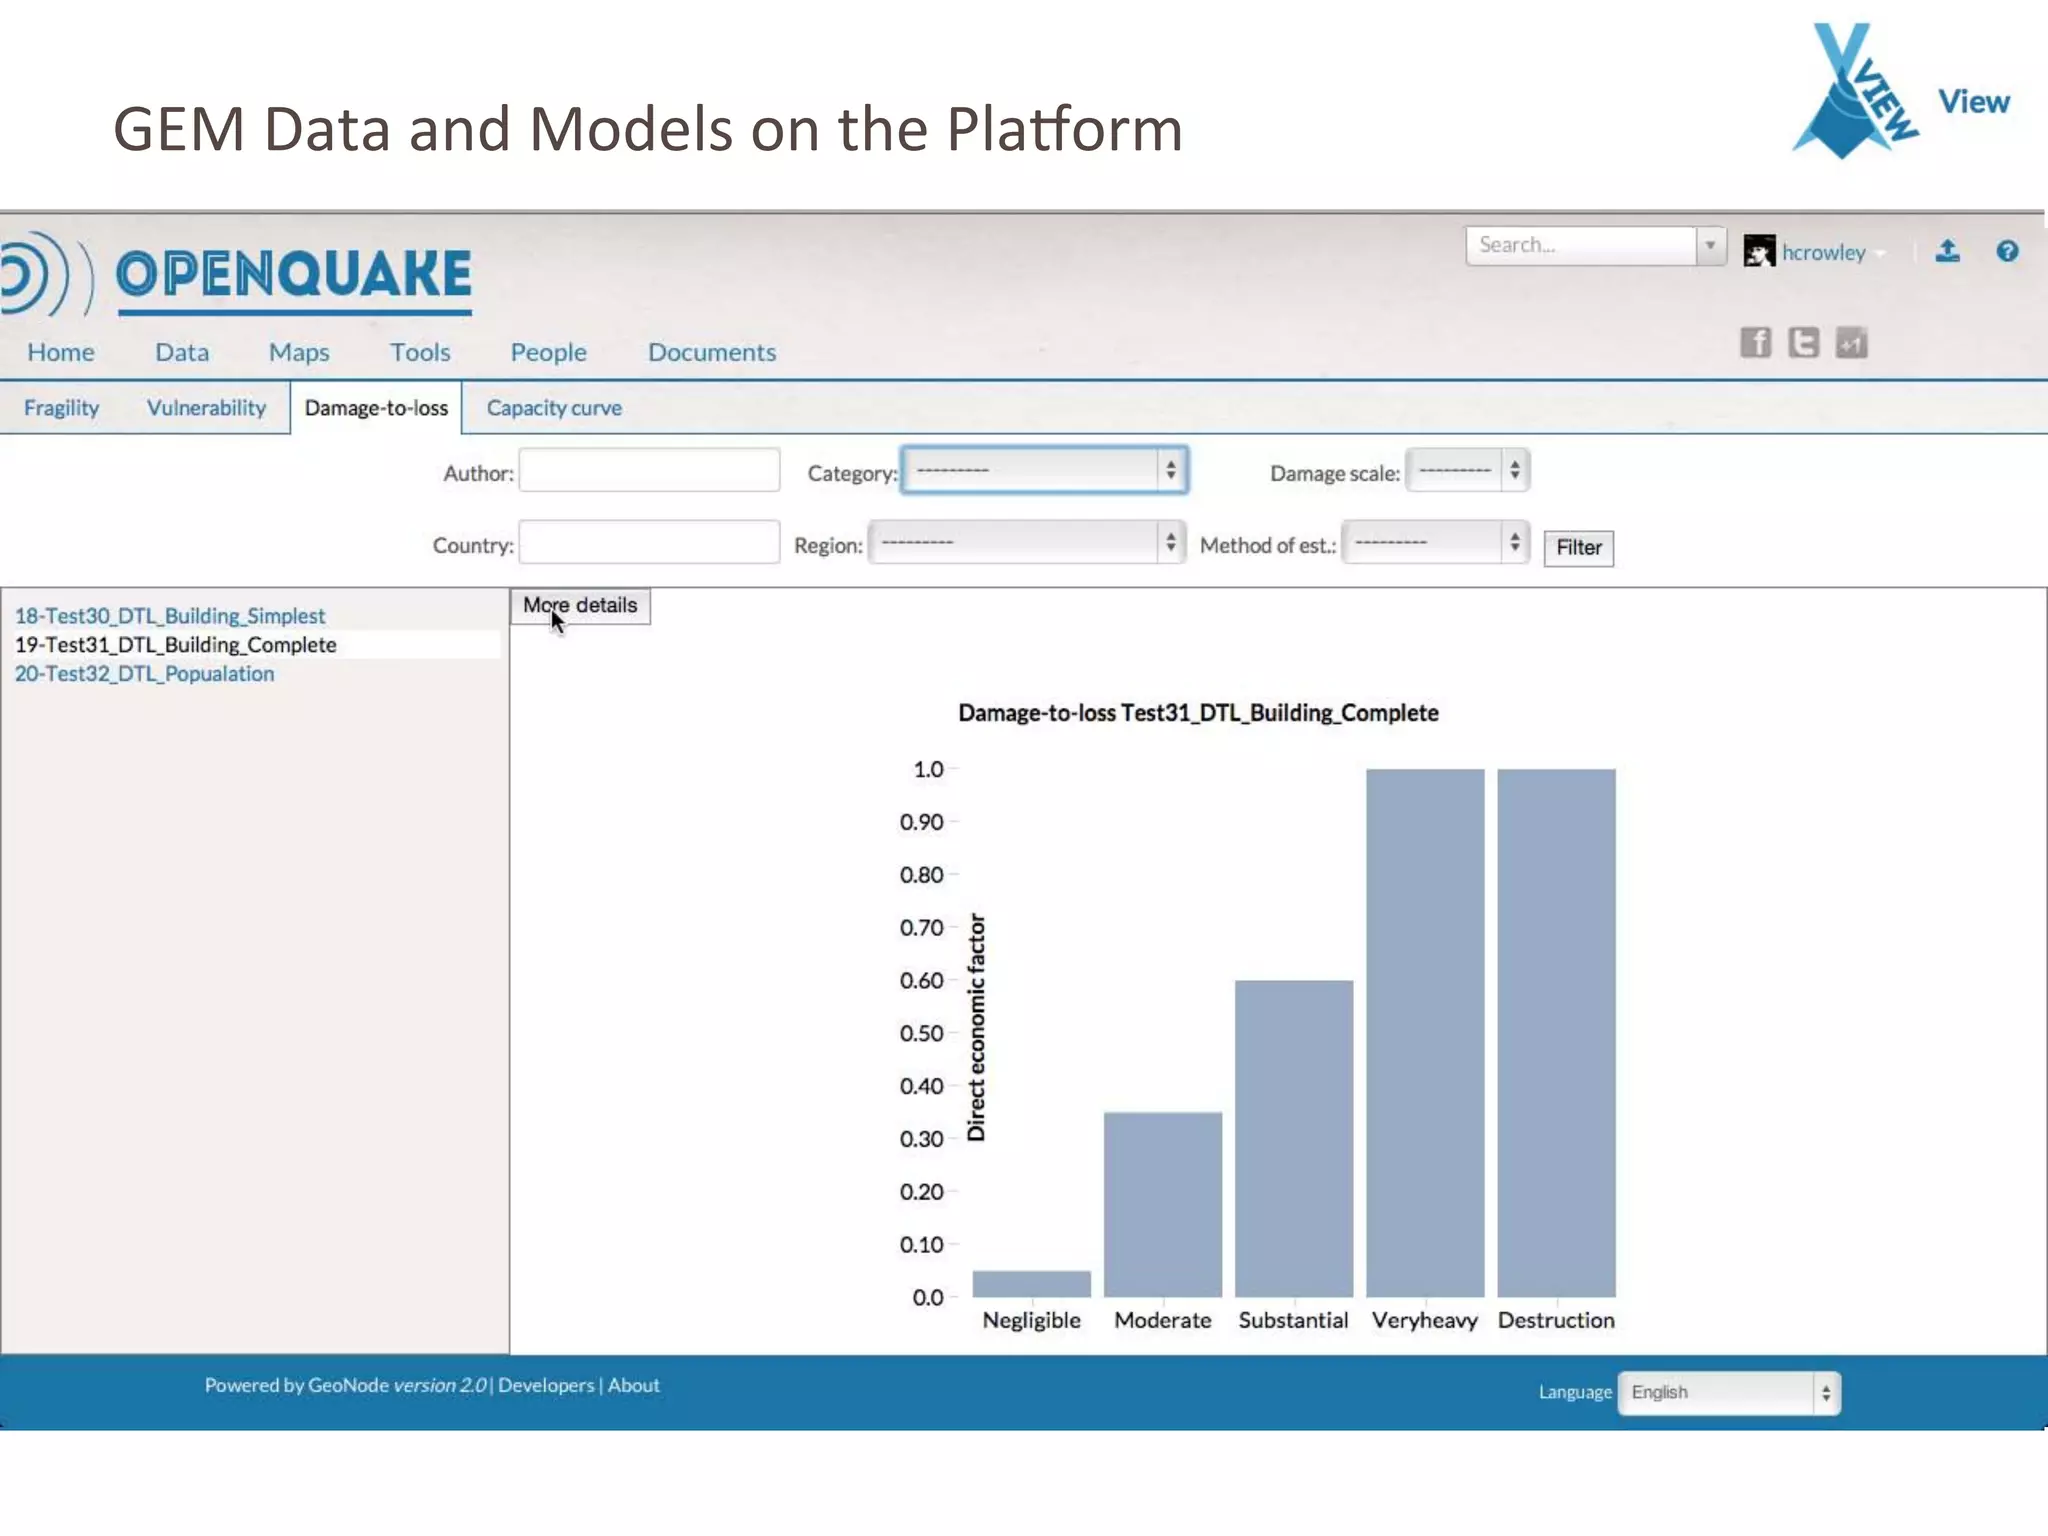Switch to the Fragility tab

pos(62,408)
